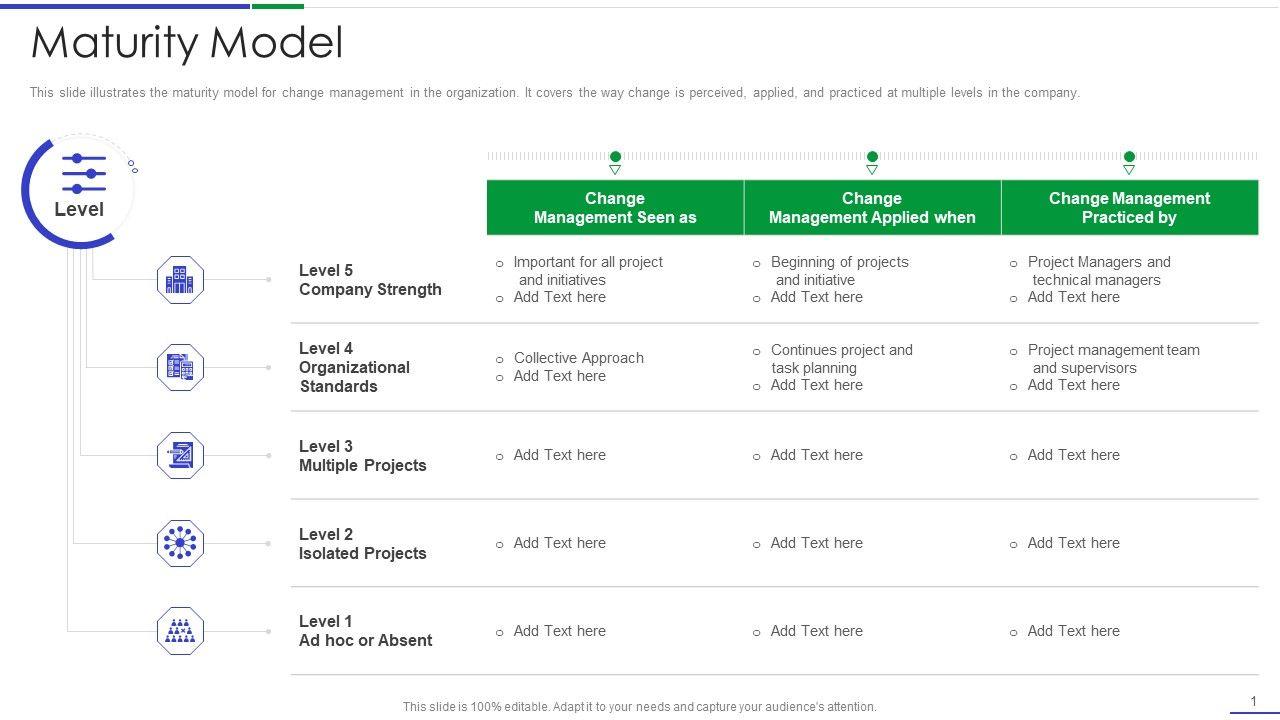Click Level 1 Ad hoc or Absent label
This screenshot has height=720, width=1280.
click(x=365, y=631)
